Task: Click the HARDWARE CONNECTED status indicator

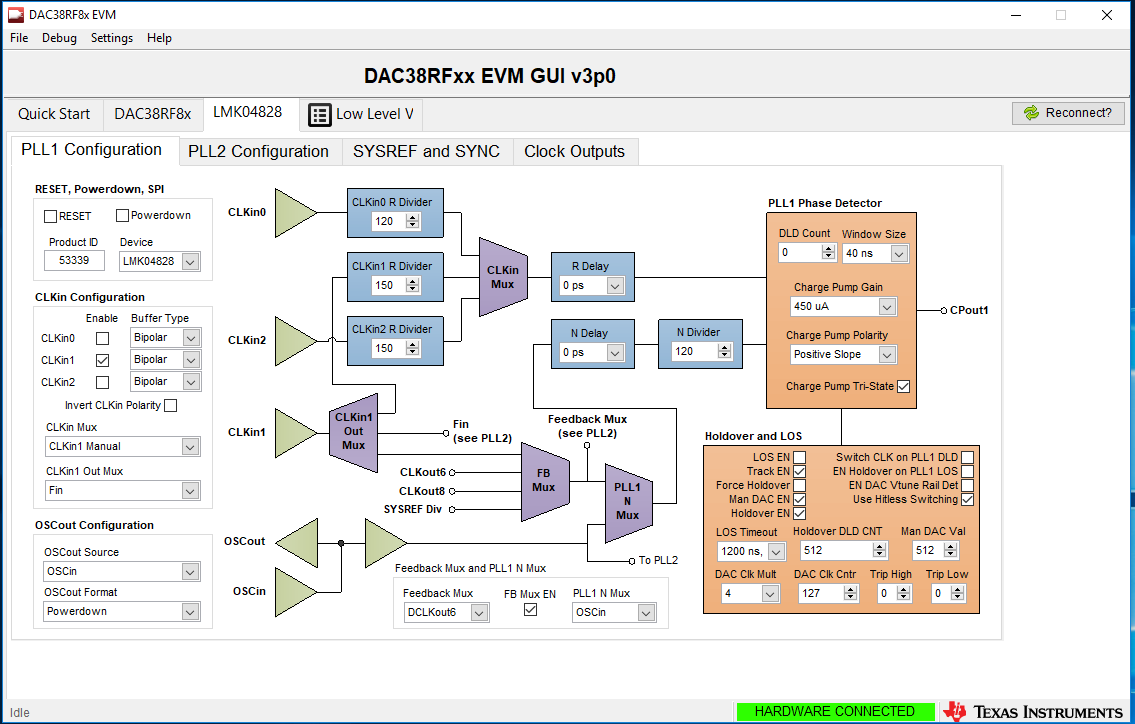Action: click(x=835, y=712)
